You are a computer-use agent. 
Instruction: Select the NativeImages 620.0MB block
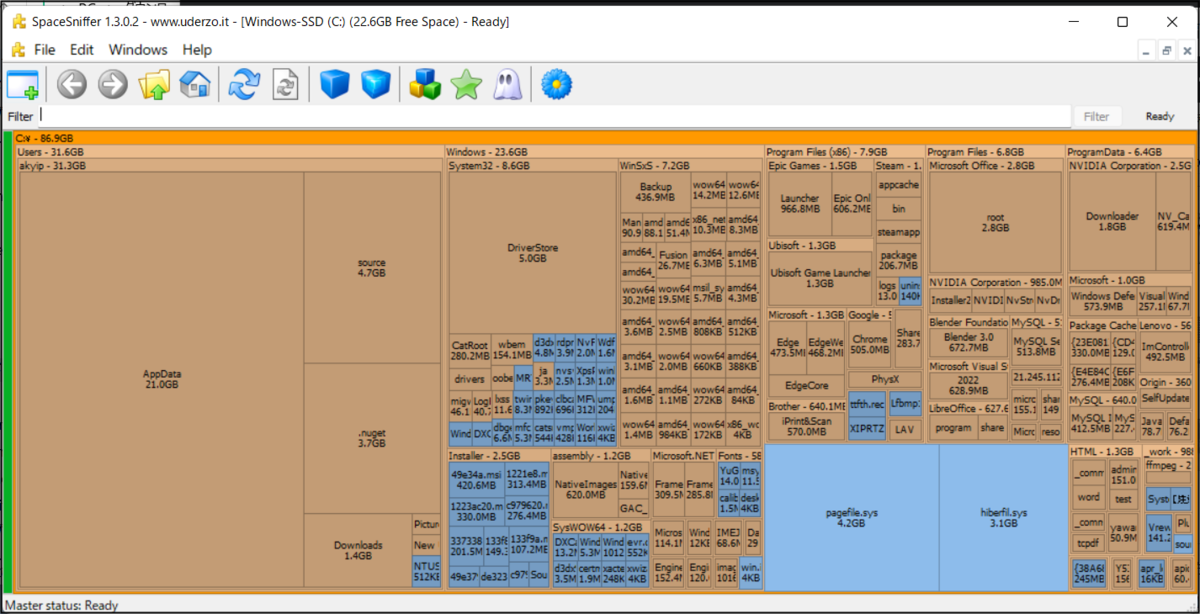coord(586,489)
